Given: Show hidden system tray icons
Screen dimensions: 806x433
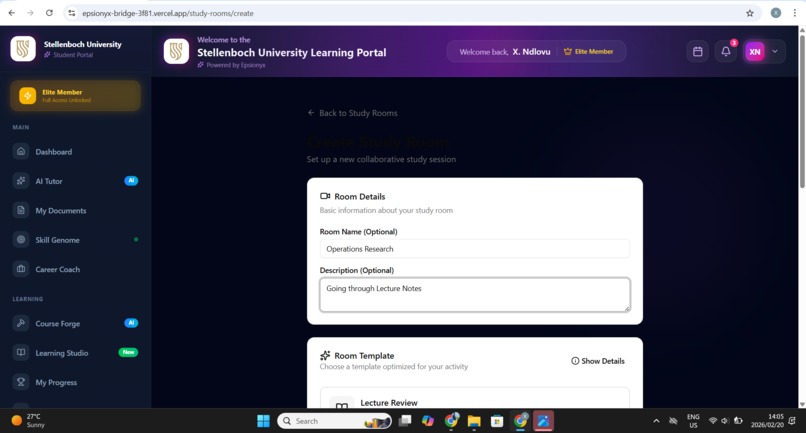Looking at the screenshot, I should (656, 421).
